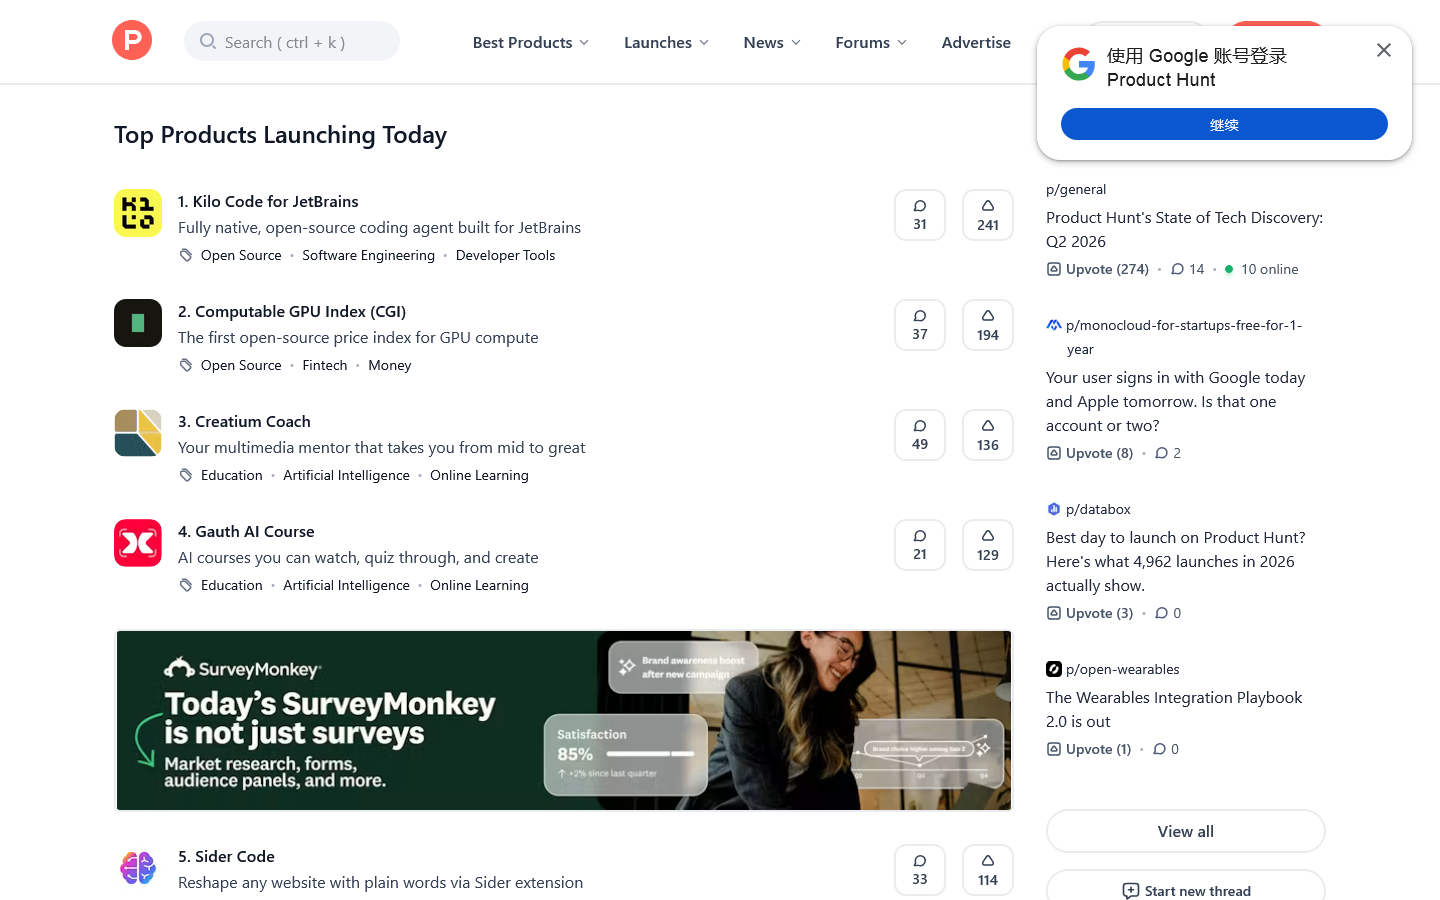Close the Google sign-in popup

1384,50
